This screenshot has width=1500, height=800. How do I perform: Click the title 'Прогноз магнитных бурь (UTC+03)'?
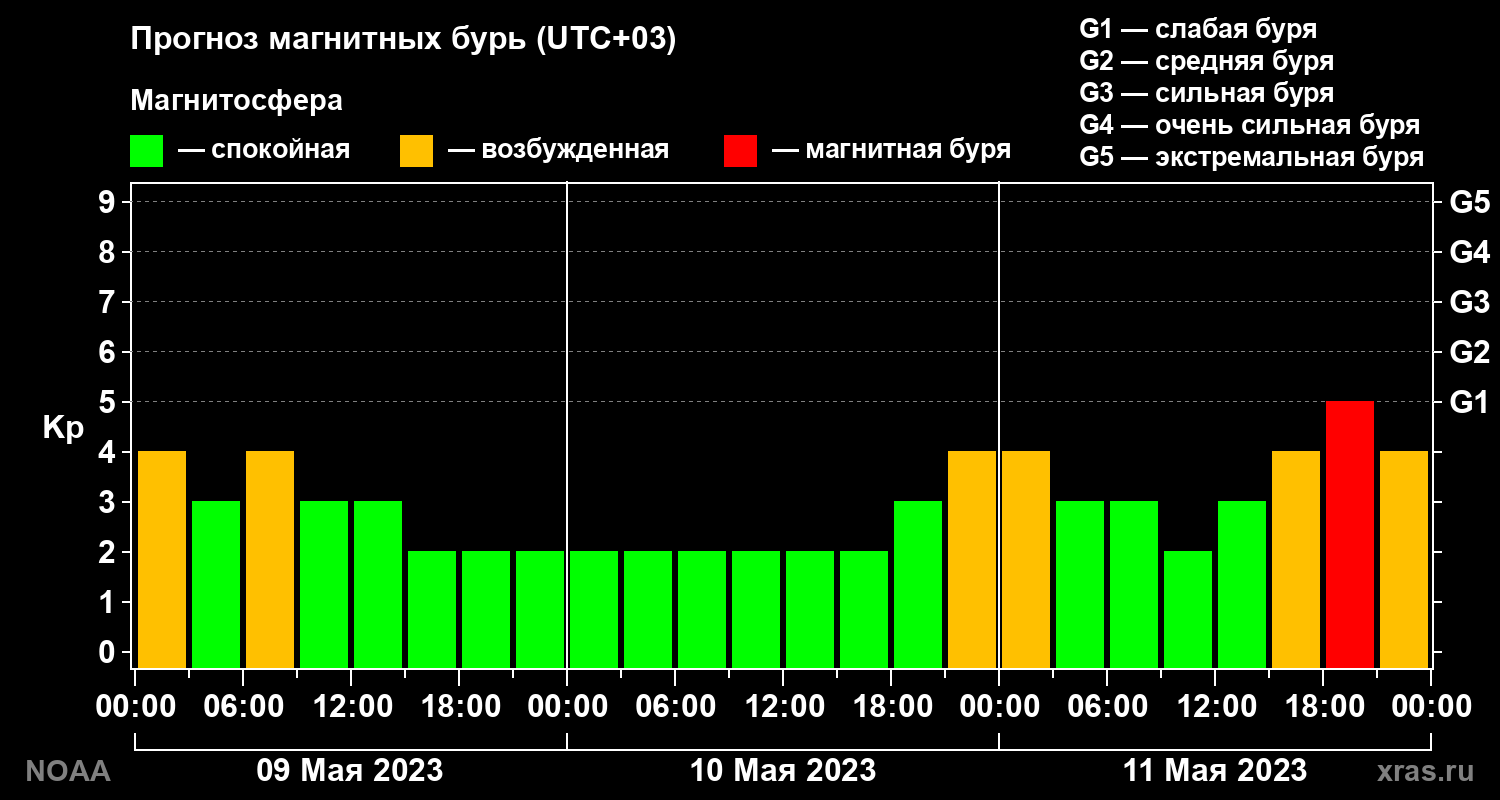pos(404,40)
